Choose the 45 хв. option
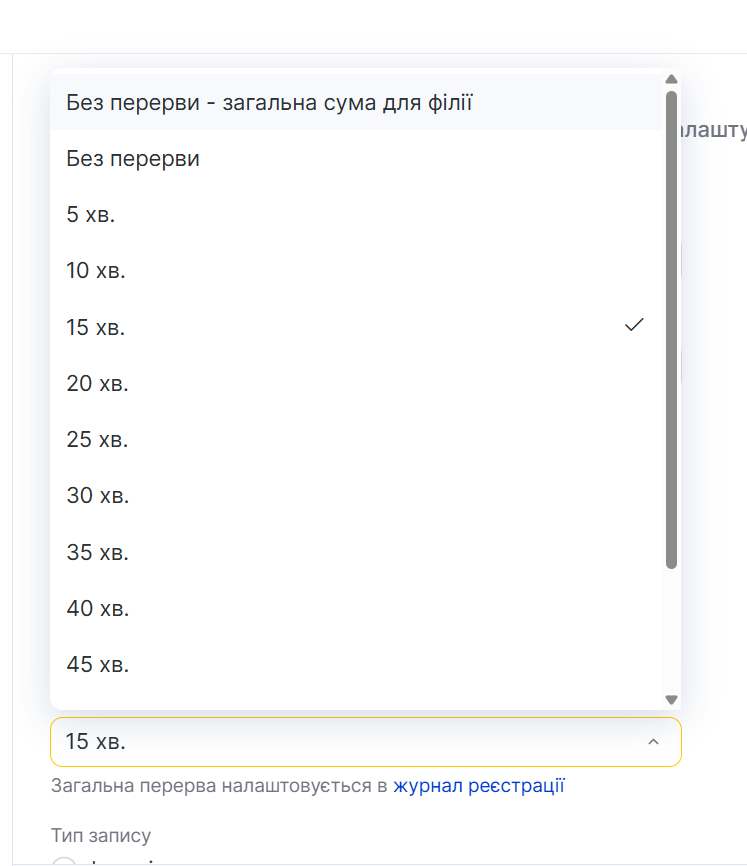 [97, 664]
